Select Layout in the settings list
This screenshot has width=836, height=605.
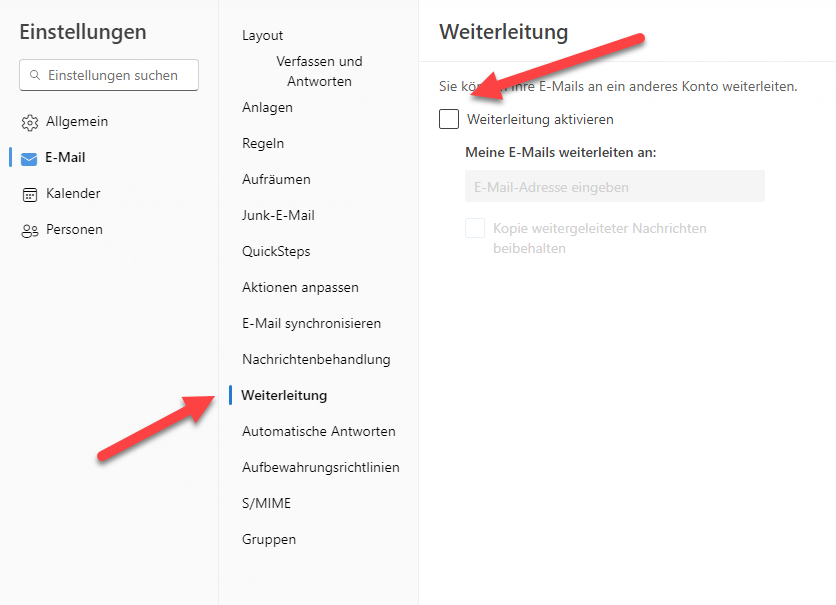coord(262,35)
